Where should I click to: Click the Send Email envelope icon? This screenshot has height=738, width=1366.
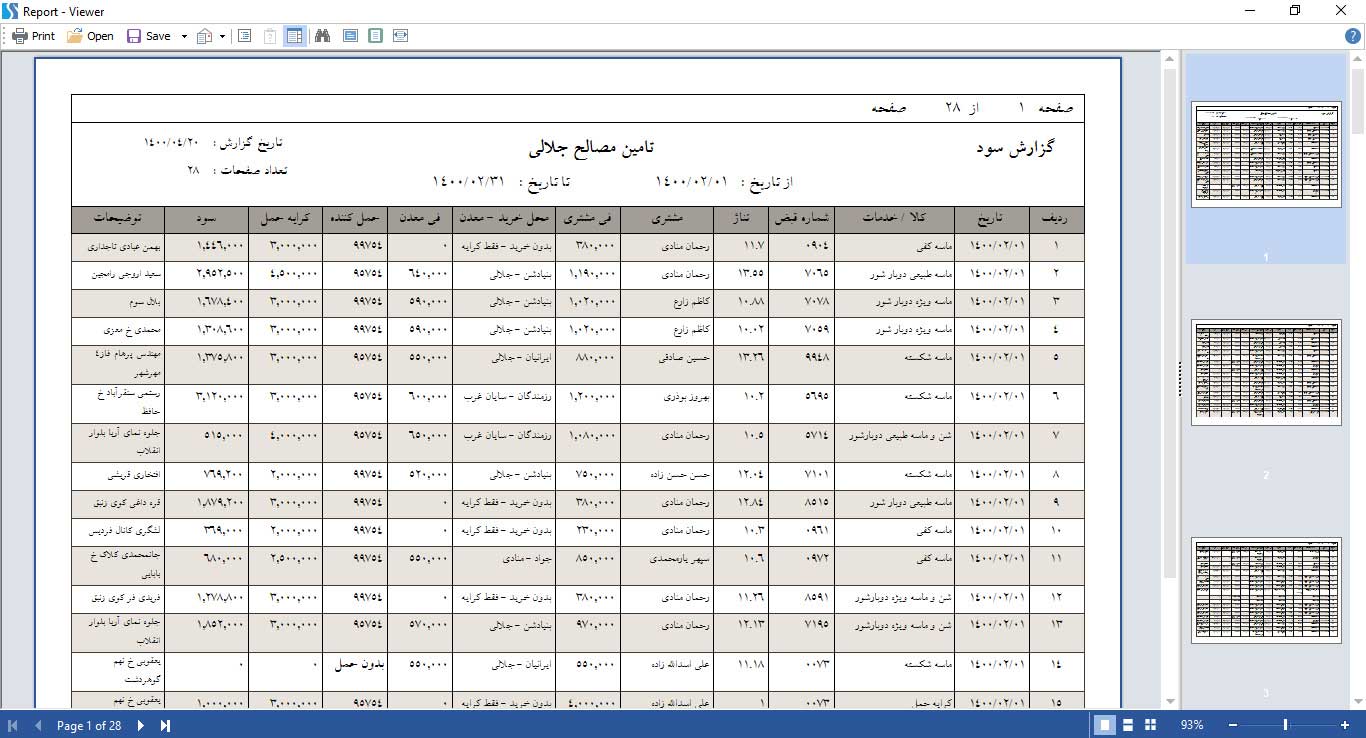pos(205,36)
